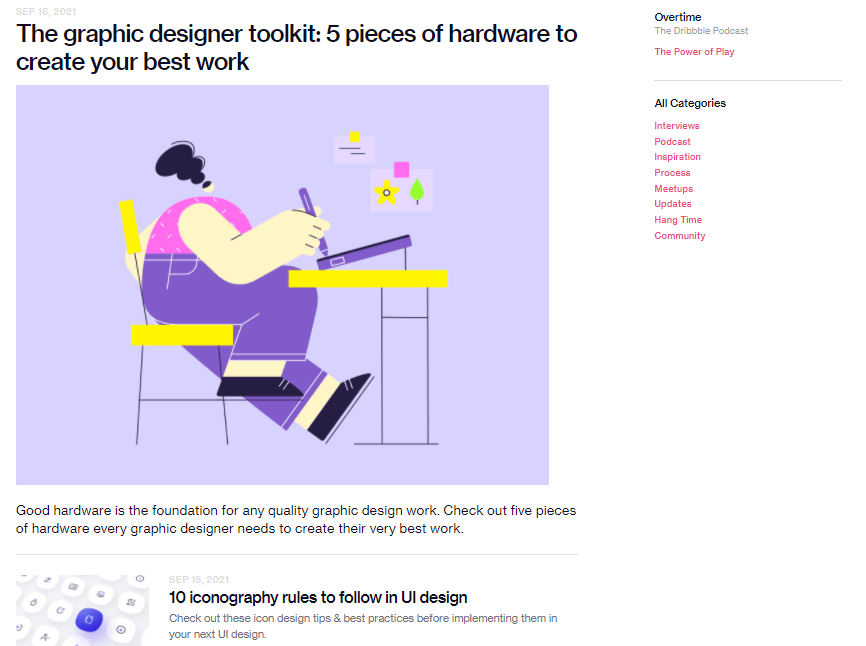Open the 10 iconography rules article
The image size is (866, 646).
pyautogui.click(x=318, y=597)
